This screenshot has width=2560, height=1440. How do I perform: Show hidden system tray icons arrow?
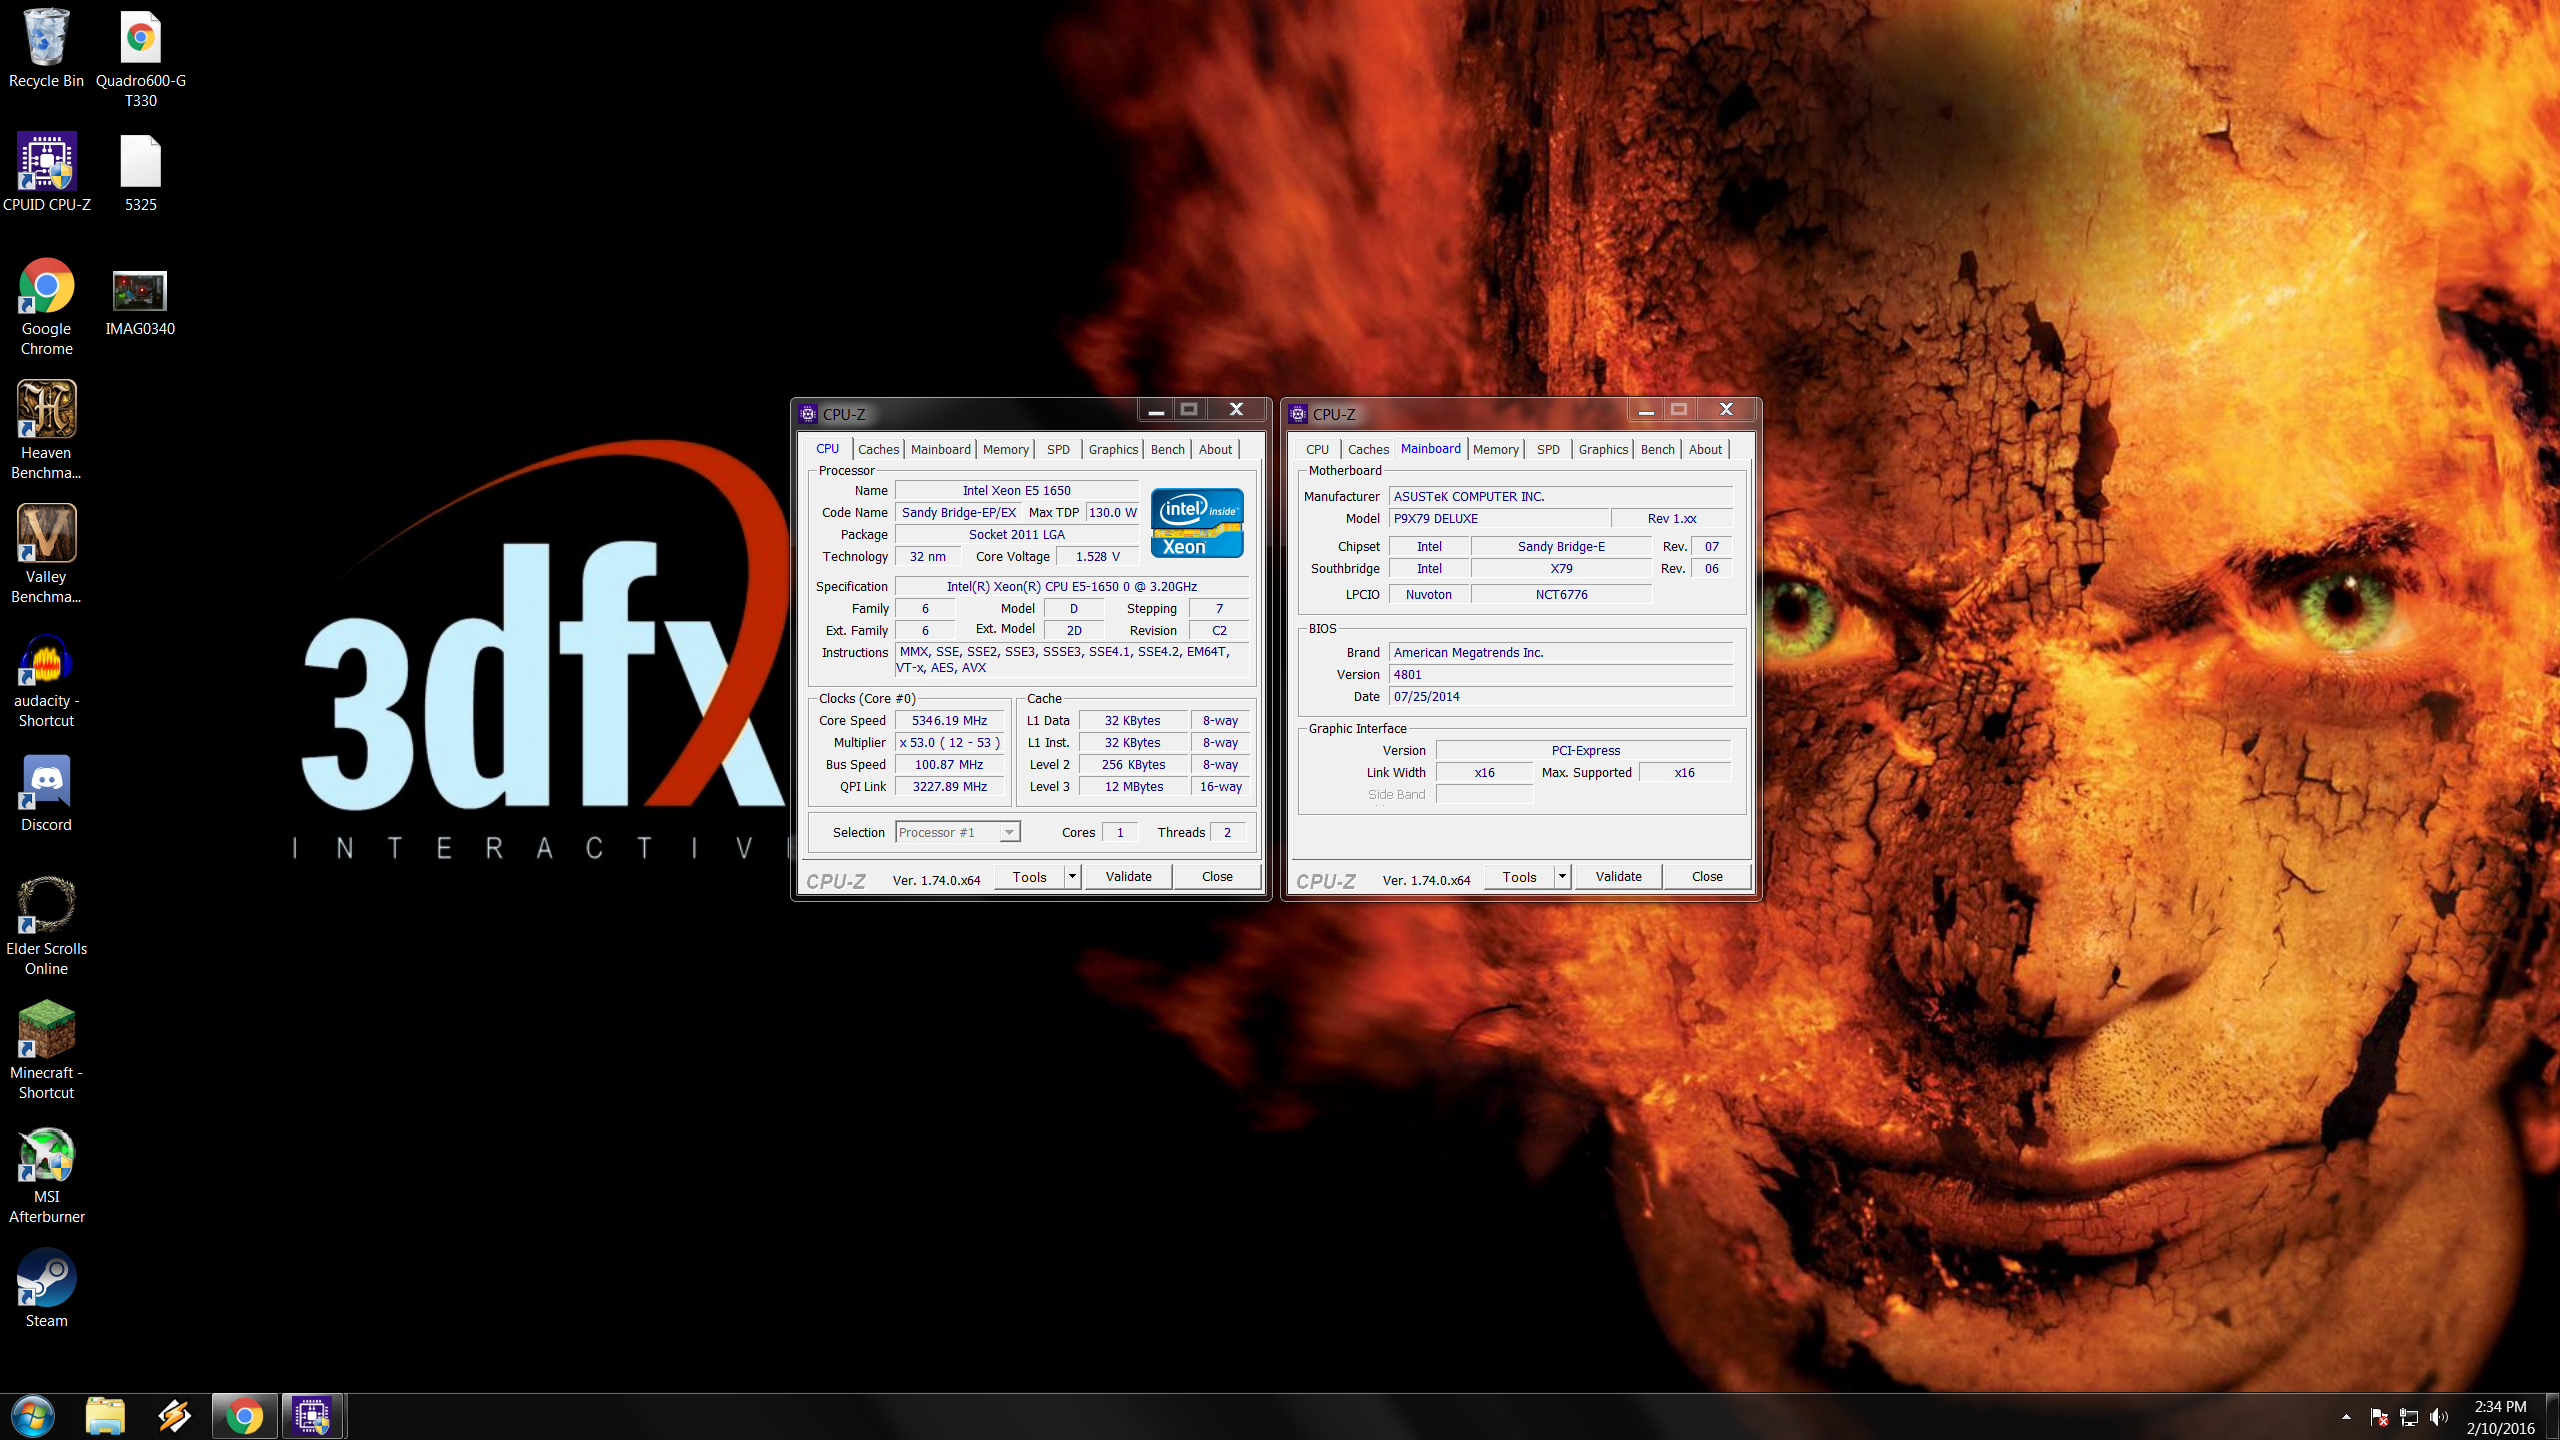tap(2346, 1417)
